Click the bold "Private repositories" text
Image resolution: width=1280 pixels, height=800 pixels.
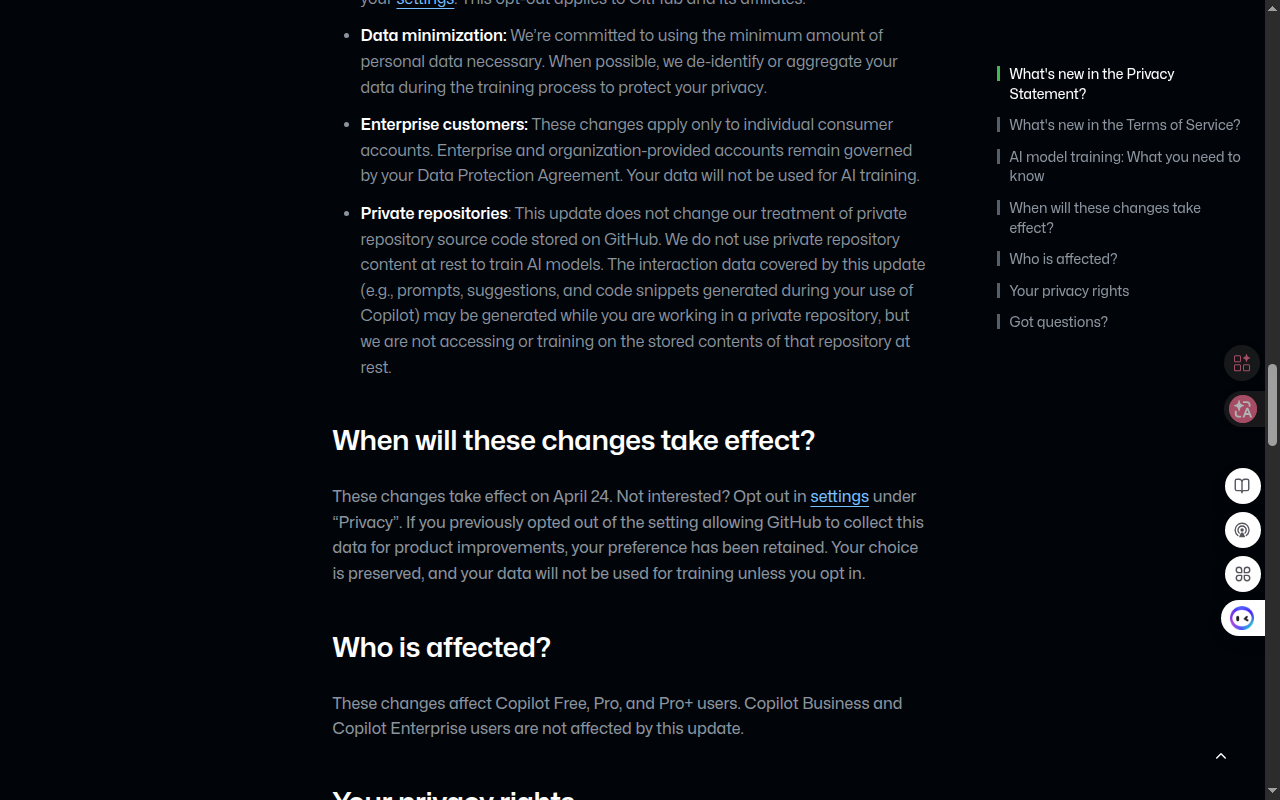(434, 214)
